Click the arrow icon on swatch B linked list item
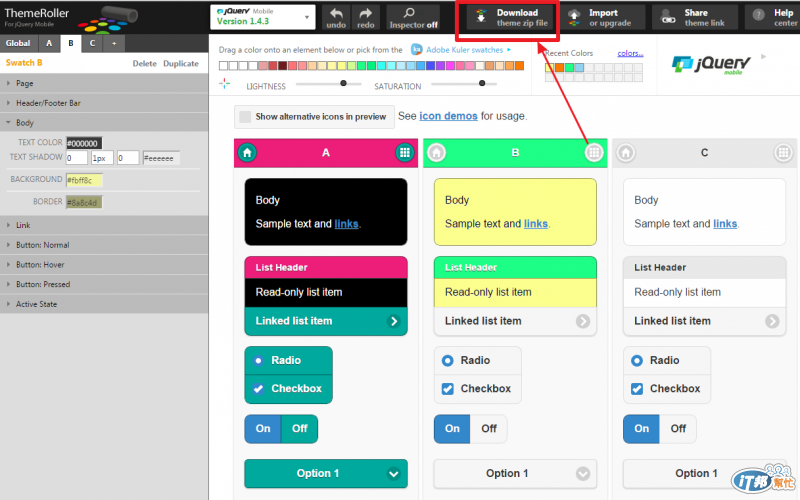Viewport: 800px width, 500px height. tap(583, 321)
